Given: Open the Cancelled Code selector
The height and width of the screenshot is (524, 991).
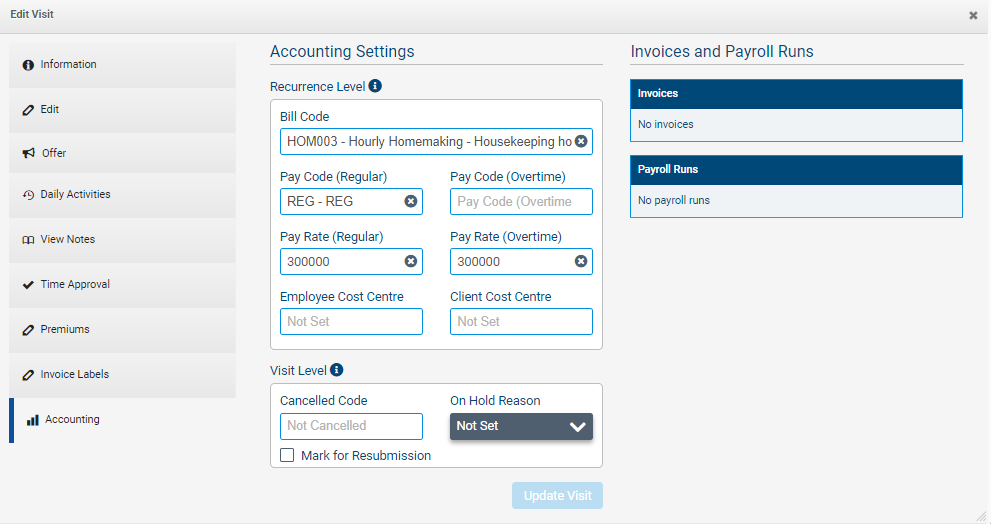Looking at the screenshot, I should (351, 426).
